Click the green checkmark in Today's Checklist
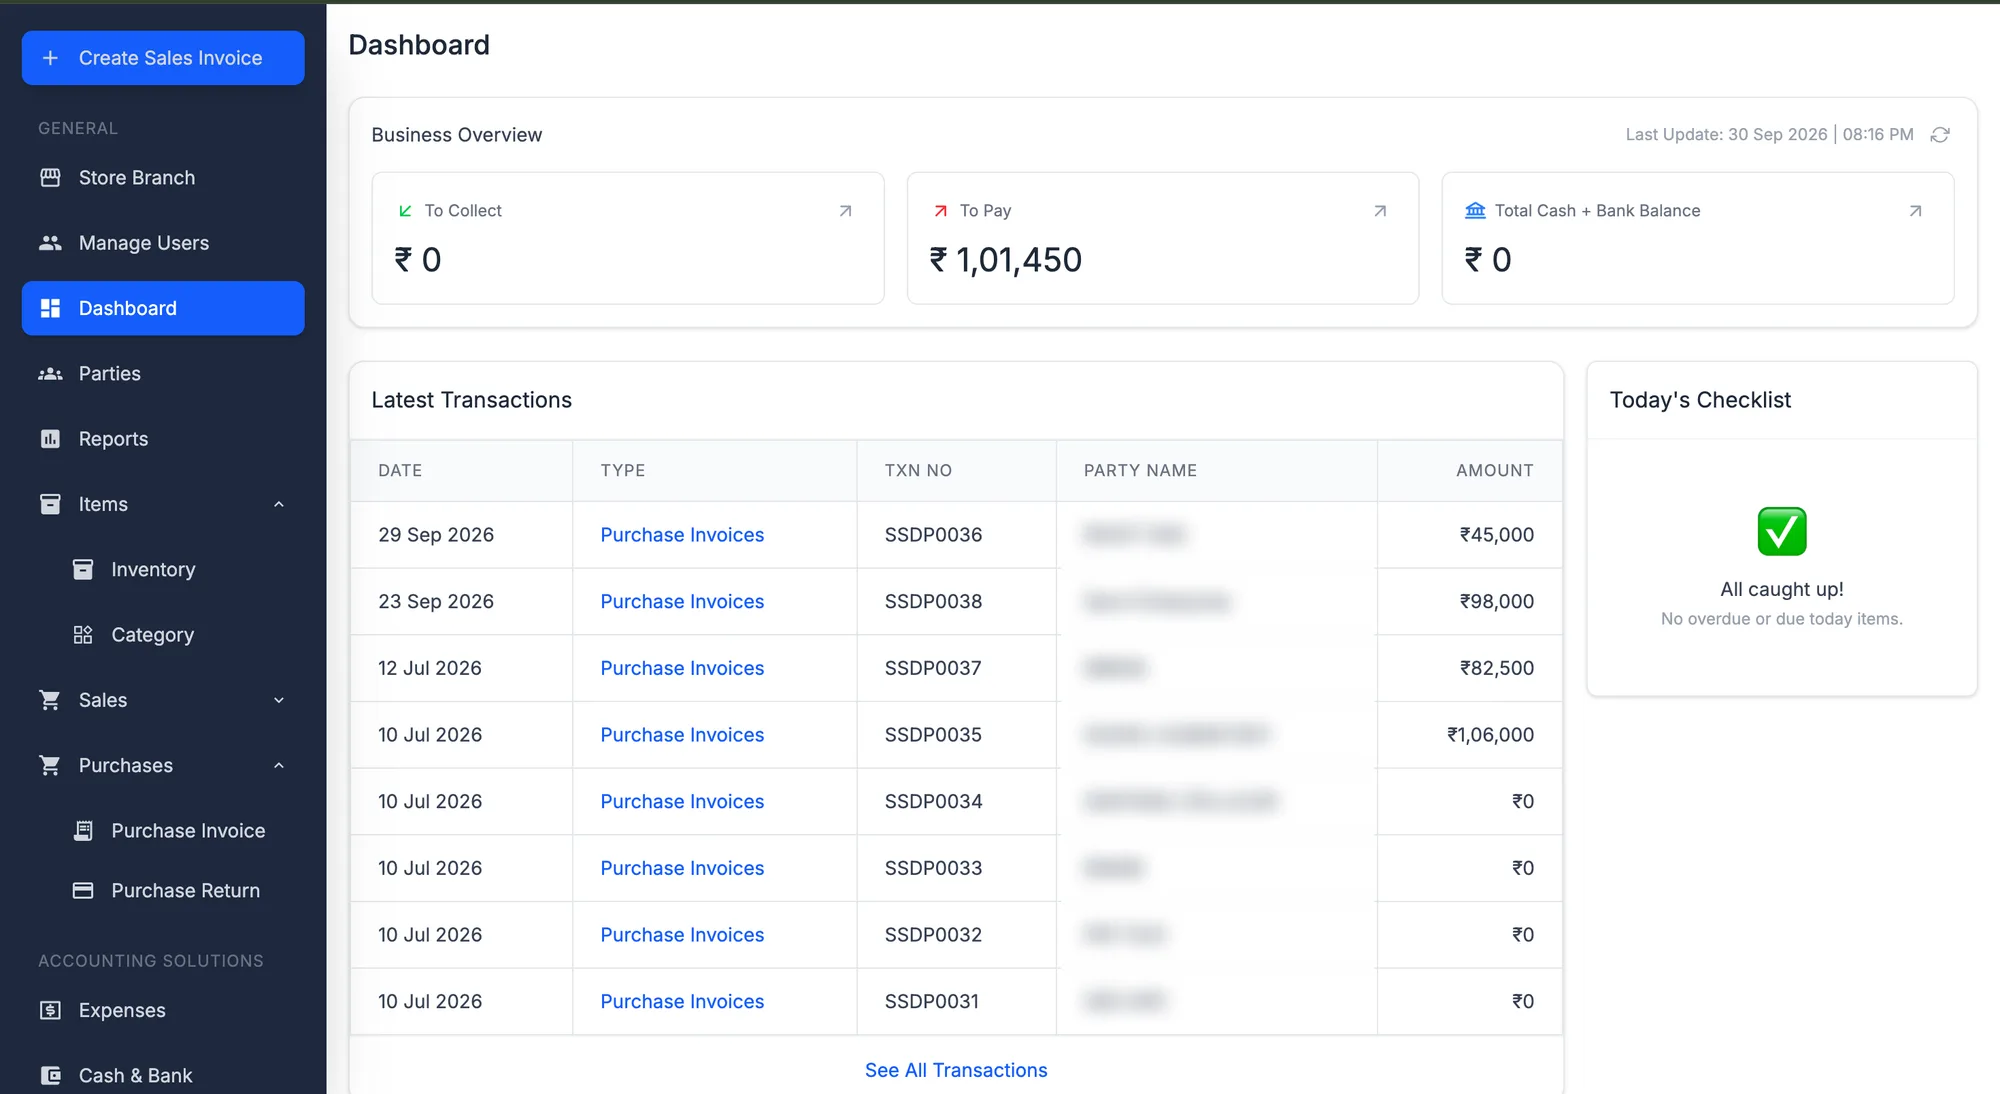 coord(1782,531)
